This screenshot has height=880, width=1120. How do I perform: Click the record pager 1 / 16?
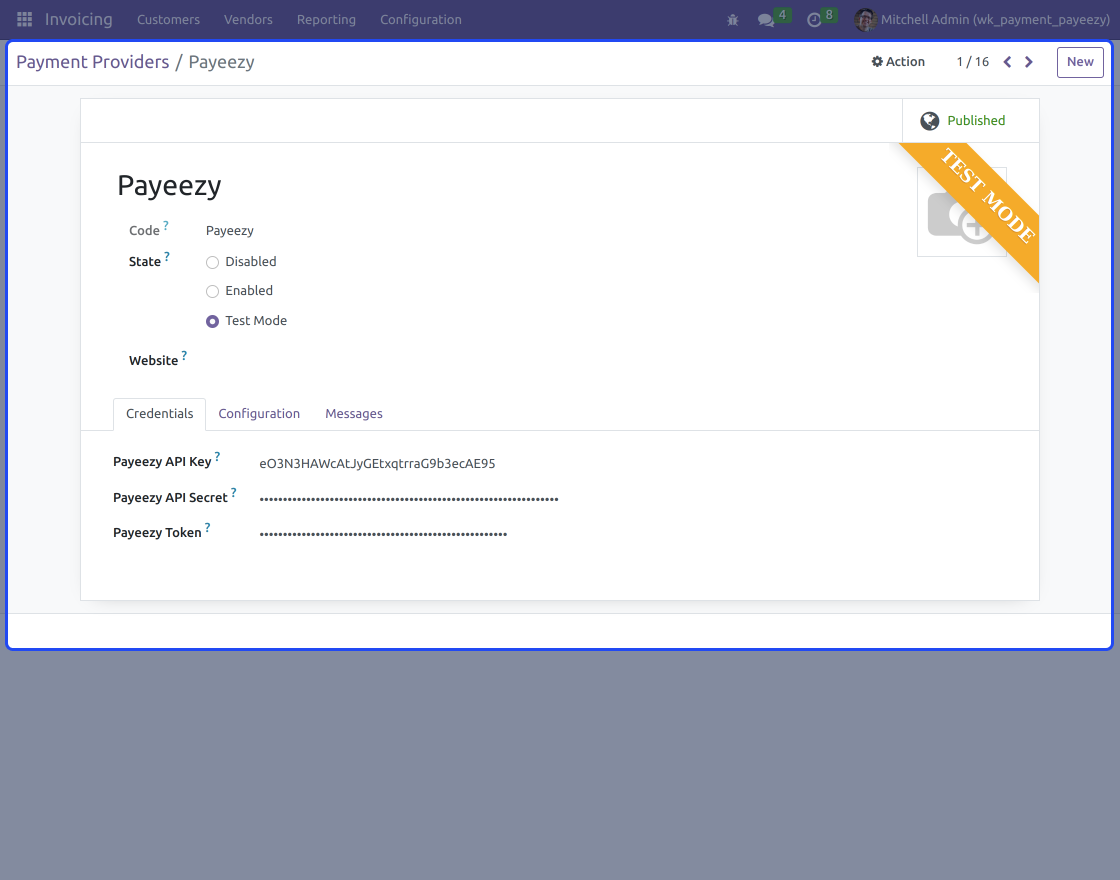(x=973, y=62)
